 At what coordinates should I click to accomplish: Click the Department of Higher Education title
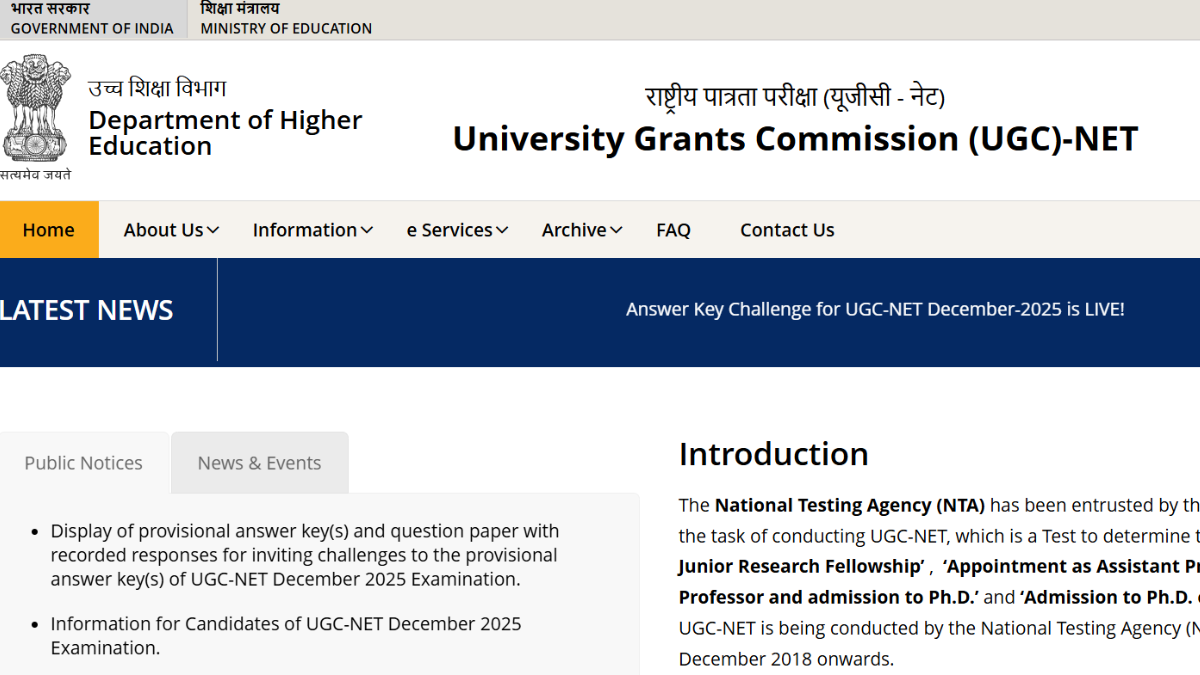pyautogui.click(x=225, y=133)
